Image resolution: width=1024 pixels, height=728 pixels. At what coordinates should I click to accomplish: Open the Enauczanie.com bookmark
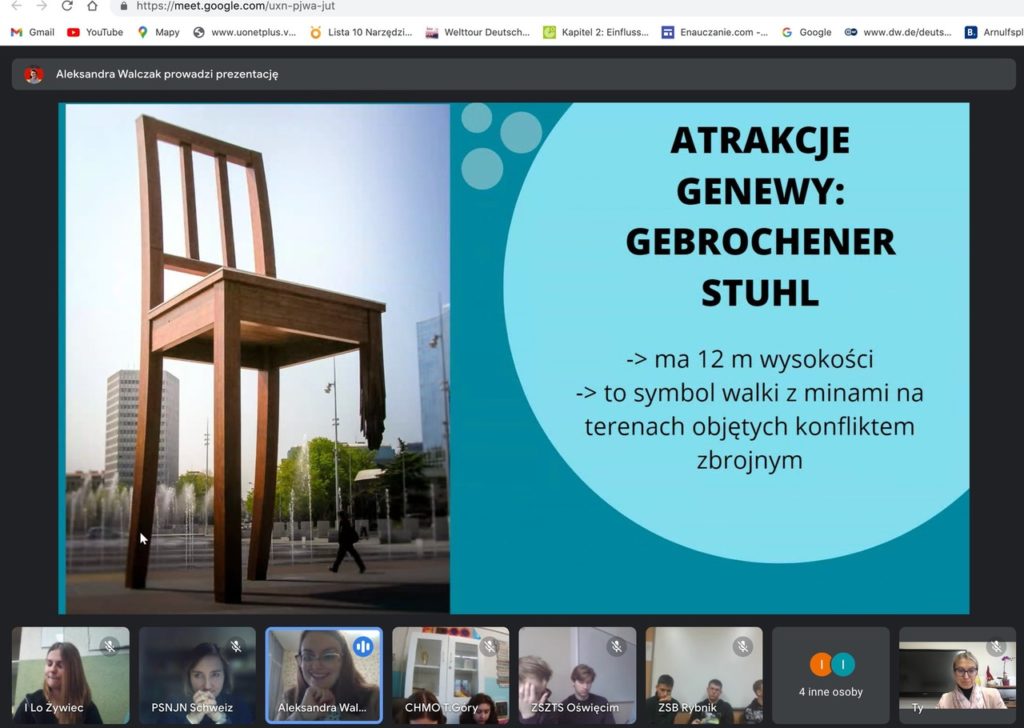714,32
